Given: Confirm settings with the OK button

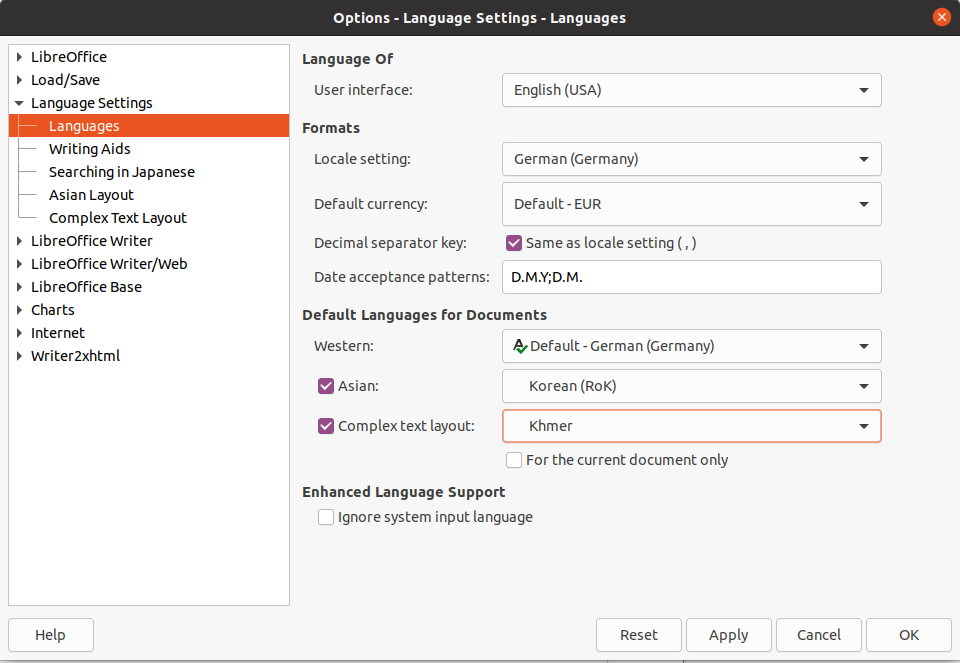Looking at the screenshot, I should point(909,635).
